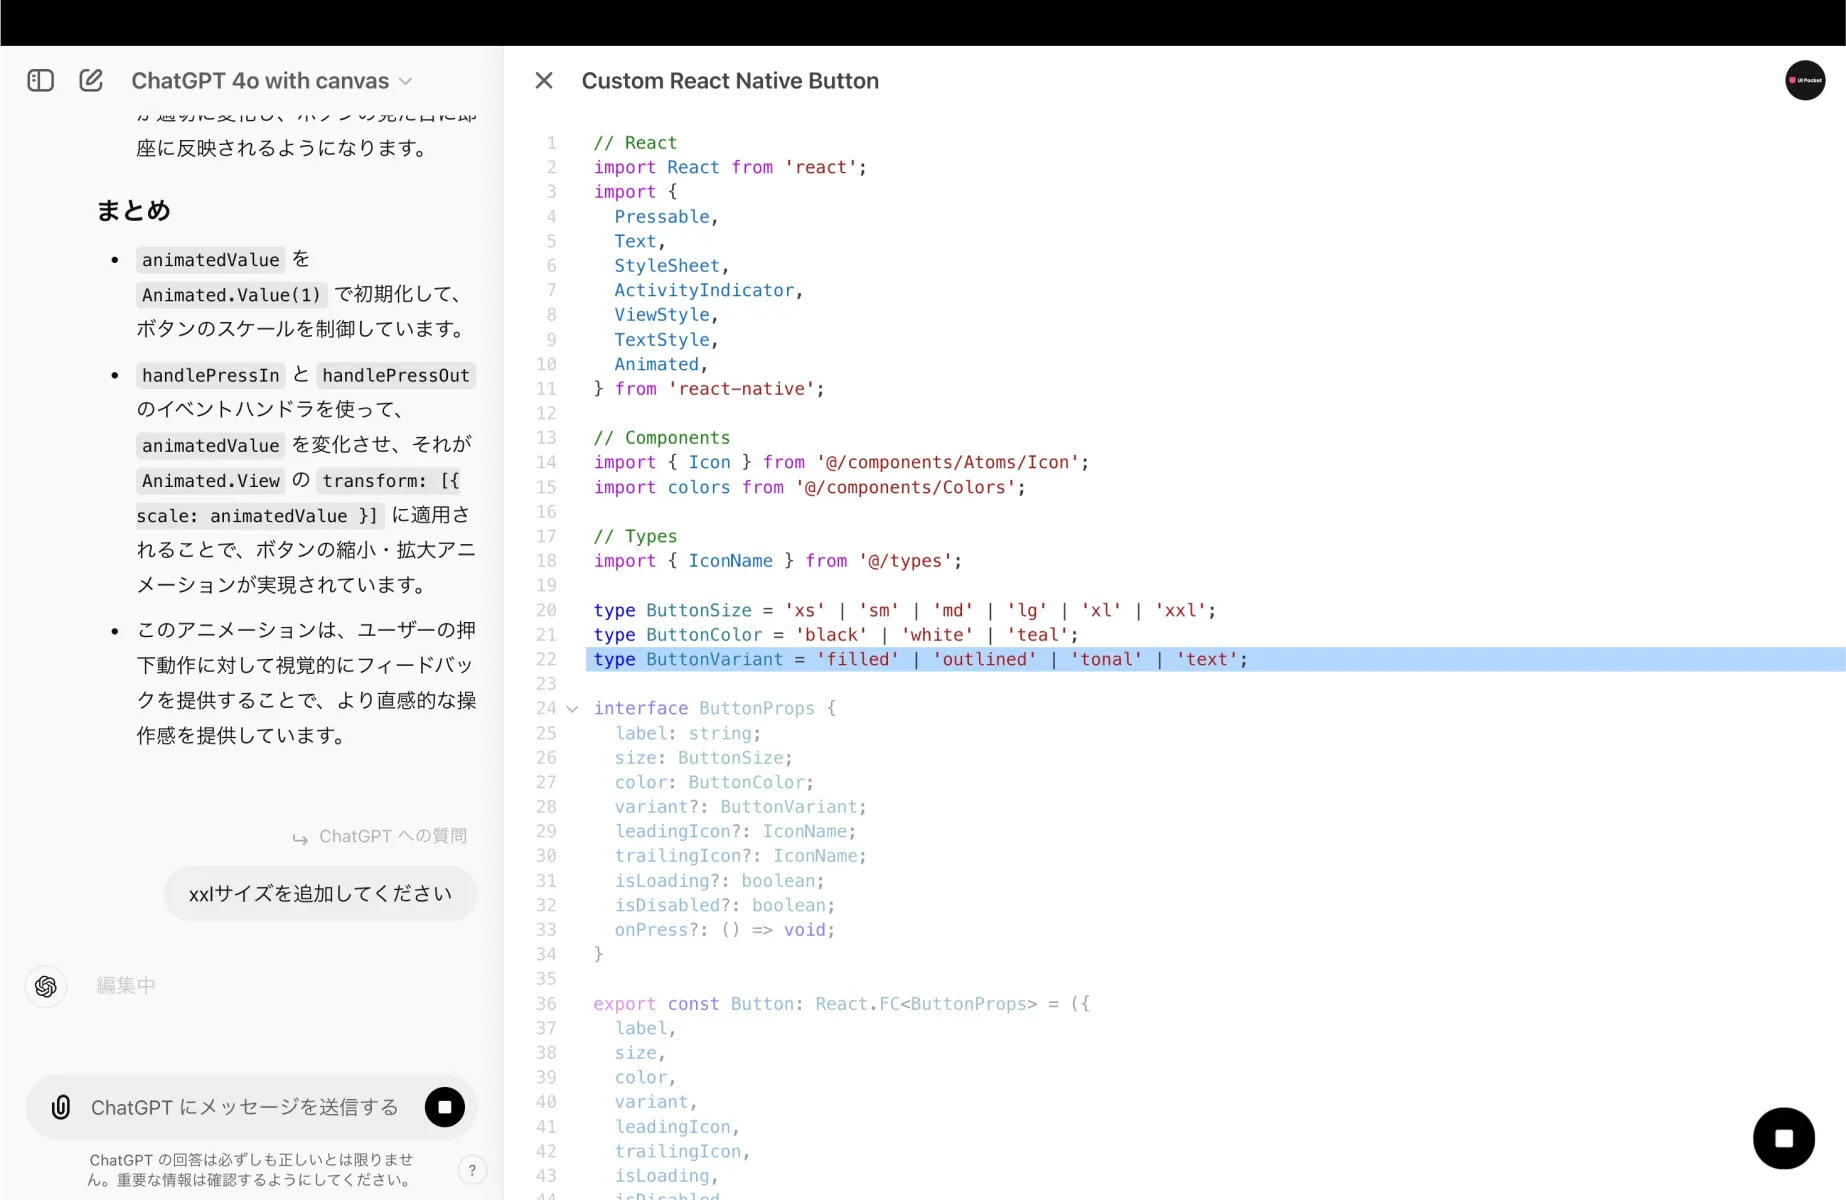The width and height of the screenshot is (1846, 1200).
Task: Click the message input field
Action: tap(240, 1107)
